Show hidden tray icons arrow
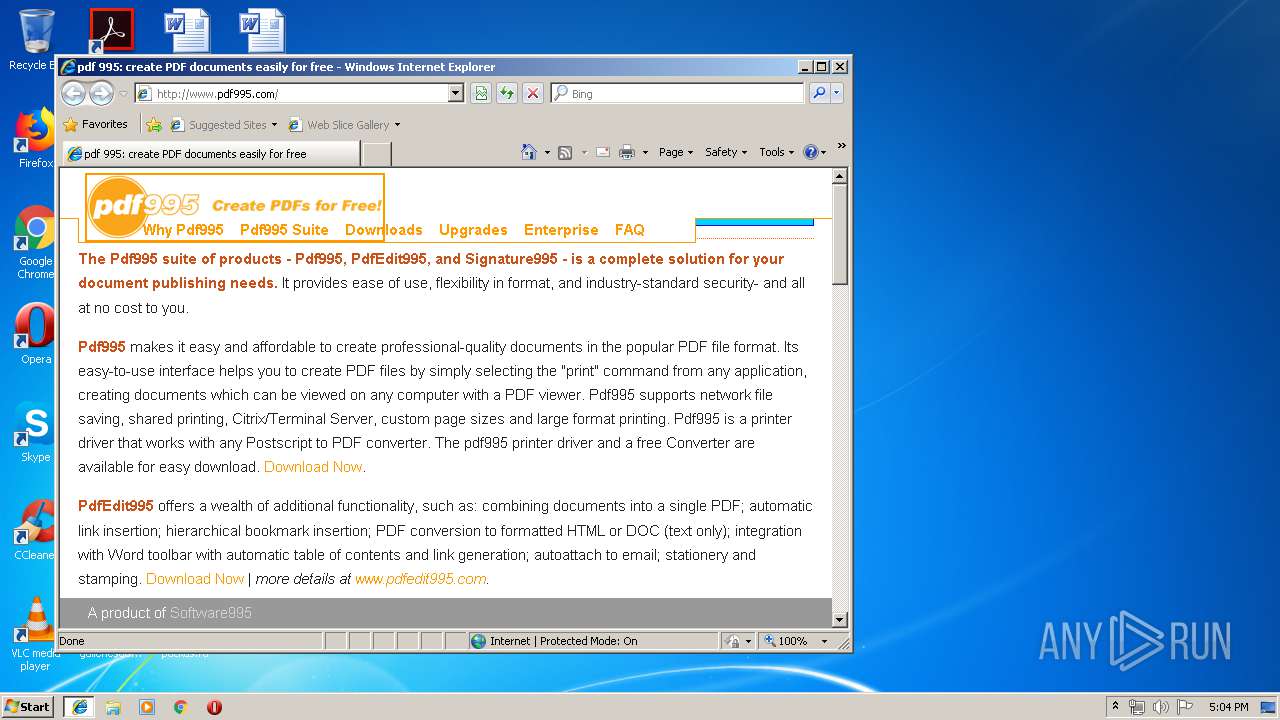 (1115, 706)
